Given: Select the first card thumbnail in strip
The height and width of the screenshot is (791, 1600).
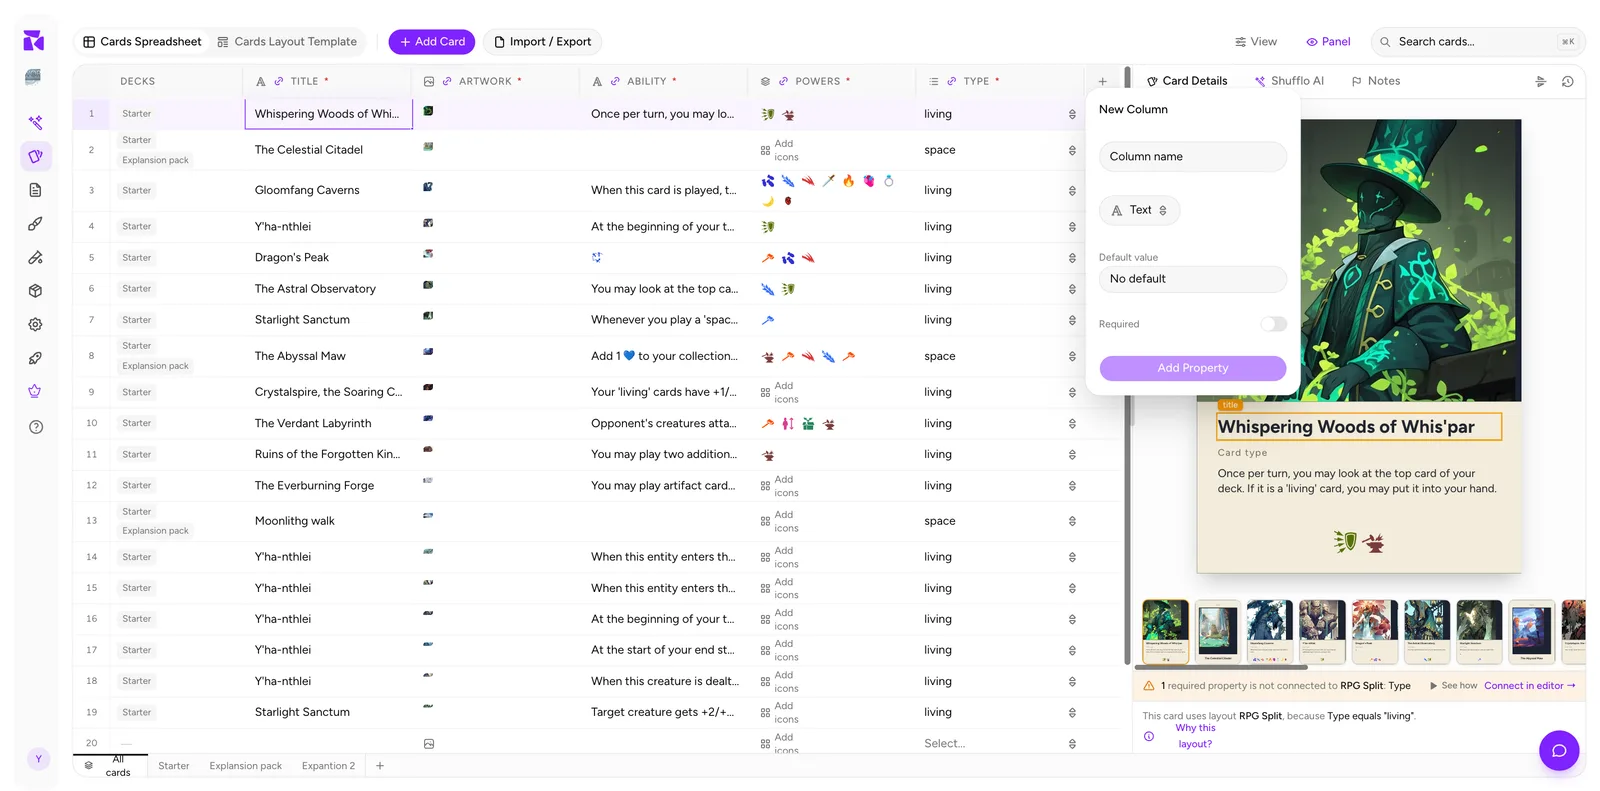Looking at the screenshot, I should pos(1166,631).
